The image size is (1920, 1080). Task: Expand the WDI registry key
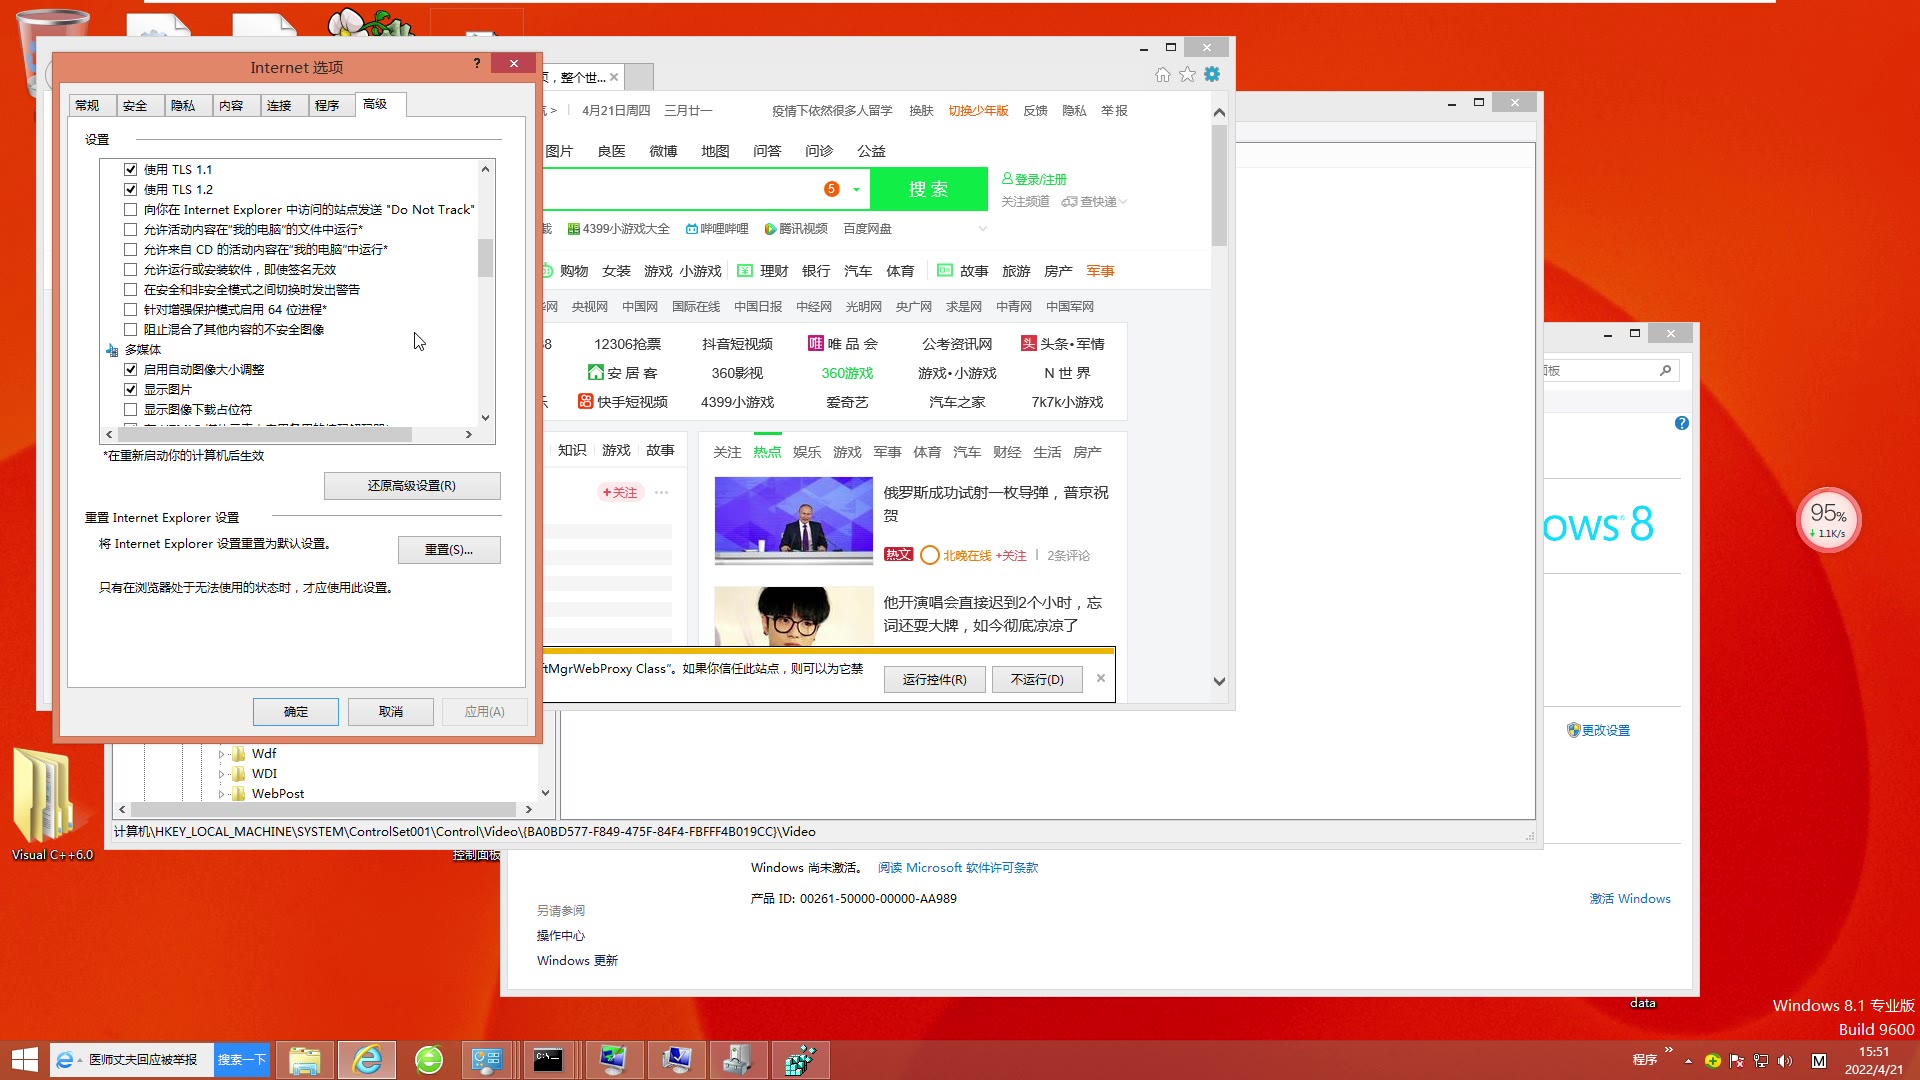click(221, 774)
